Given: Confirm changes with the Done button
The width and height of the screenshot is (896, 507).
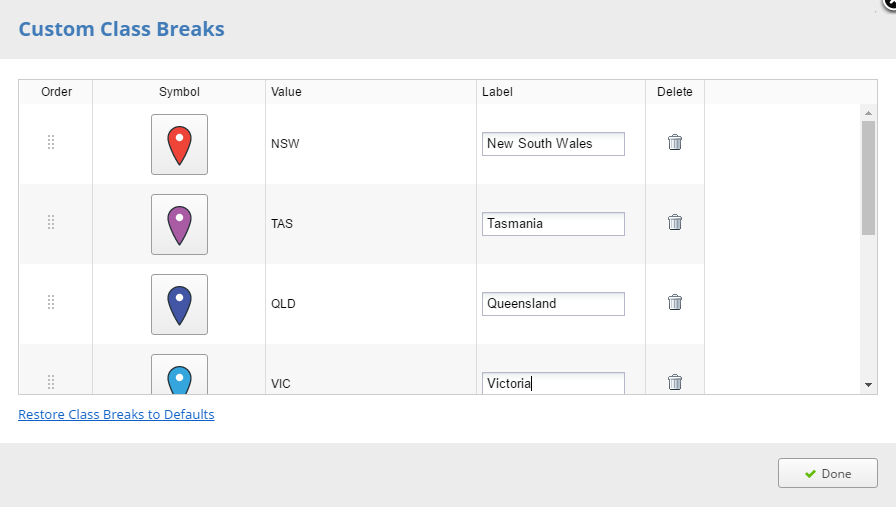Looking at the screenshot, I should (827, 473).
